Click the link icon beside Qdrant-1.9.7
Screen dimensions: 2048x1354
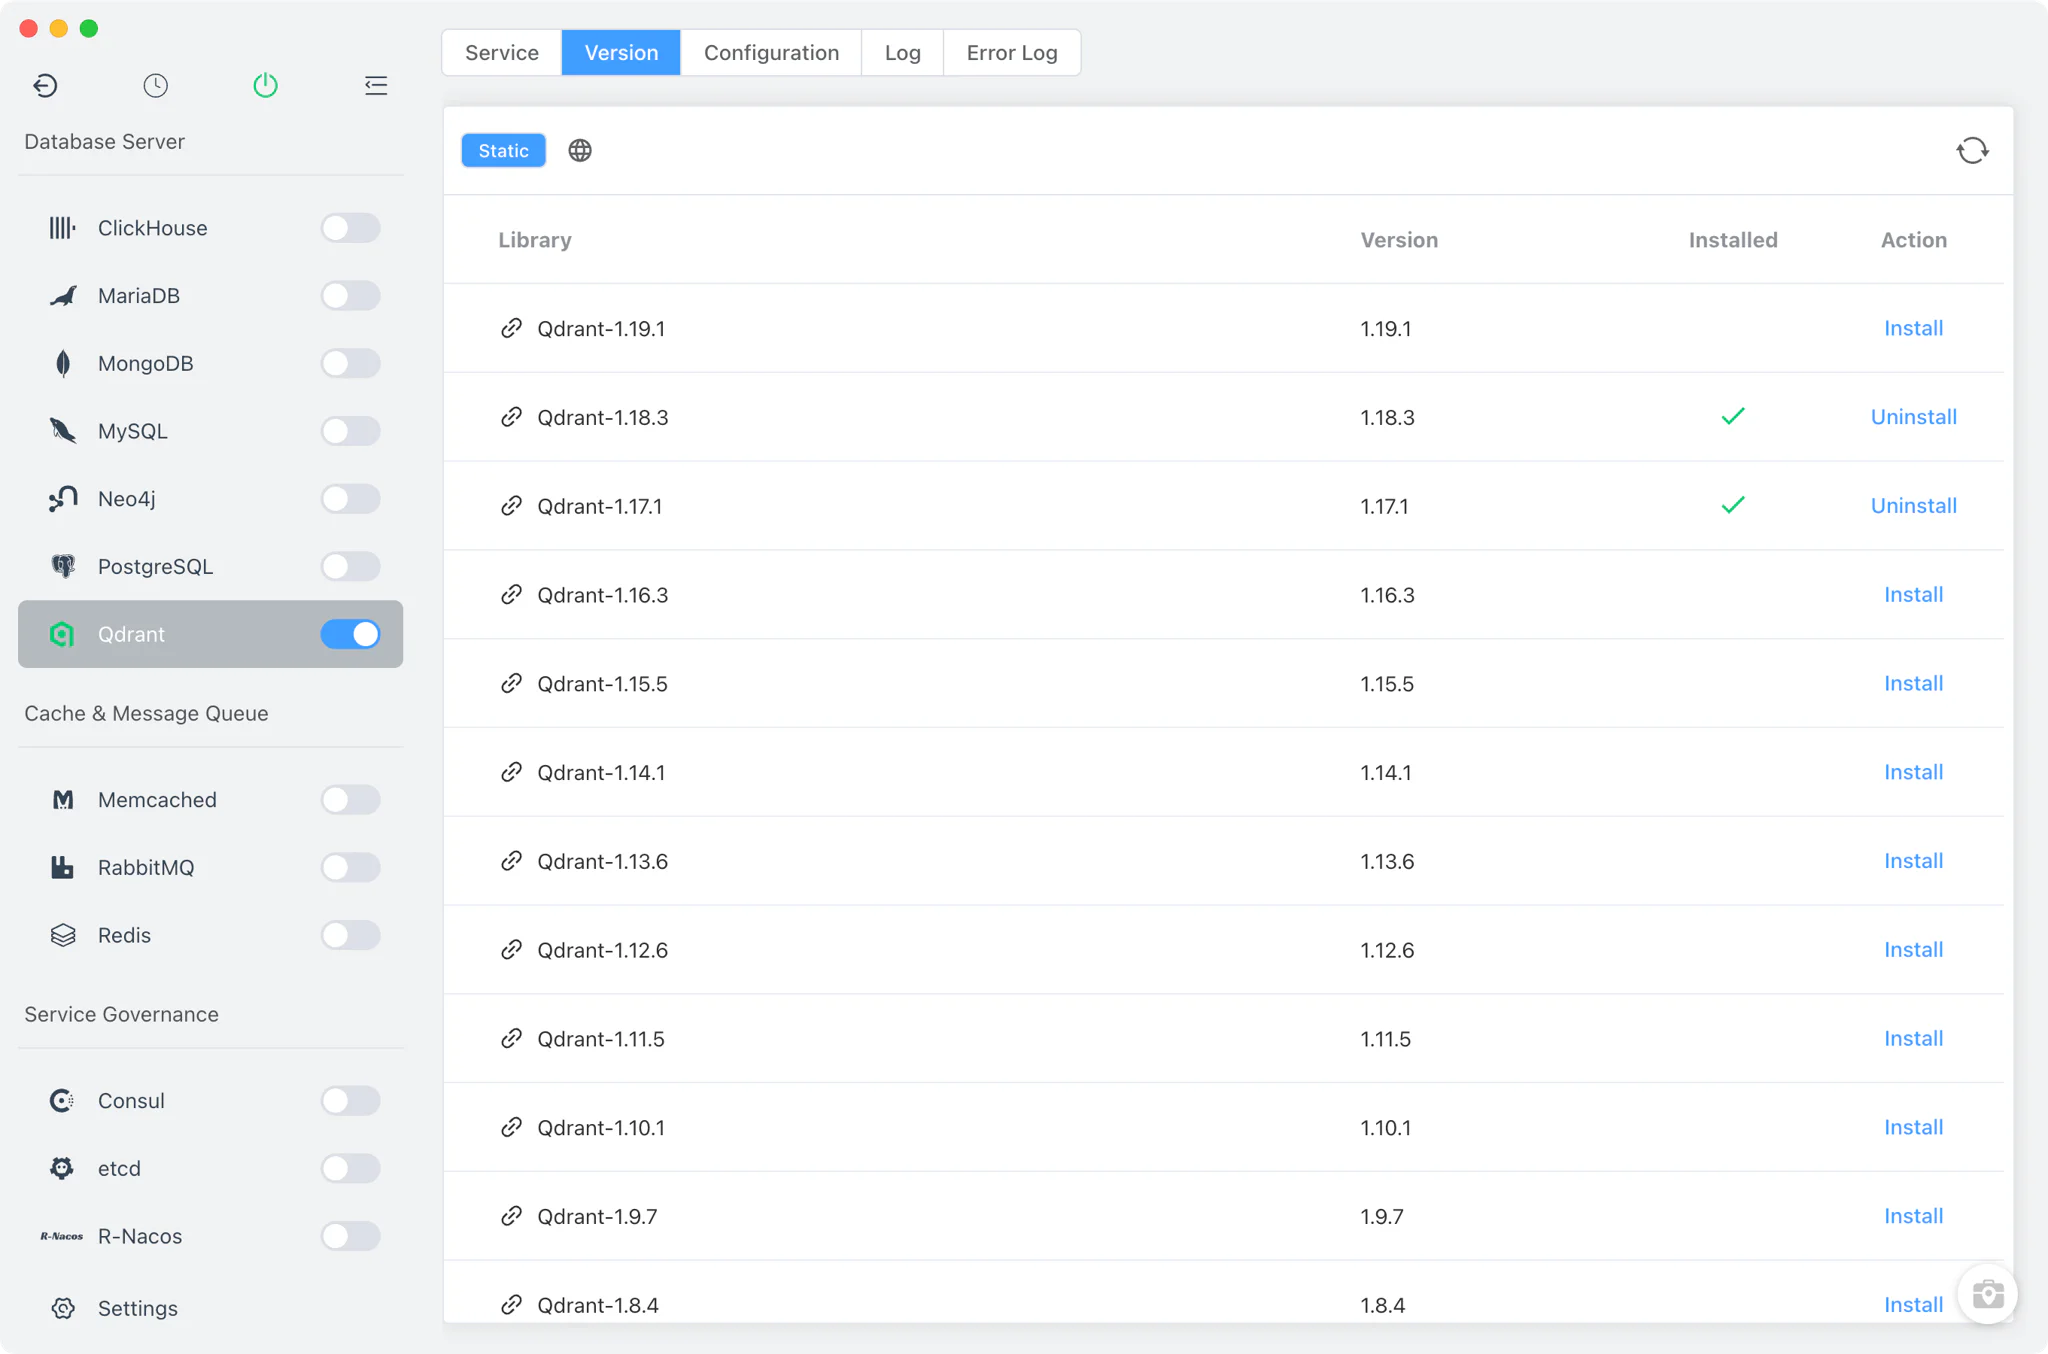[511, 1216]
